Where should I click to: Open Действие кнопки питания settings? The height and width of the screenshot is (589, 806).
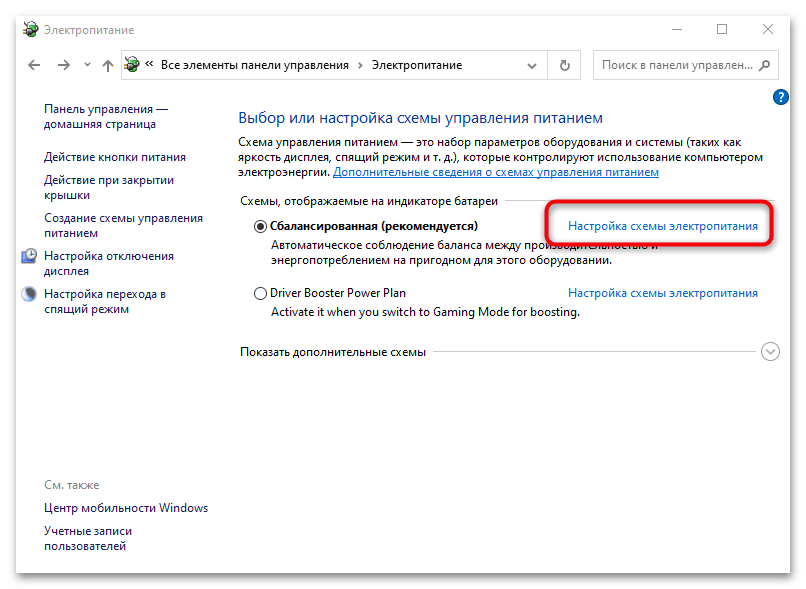click(114, 157)
